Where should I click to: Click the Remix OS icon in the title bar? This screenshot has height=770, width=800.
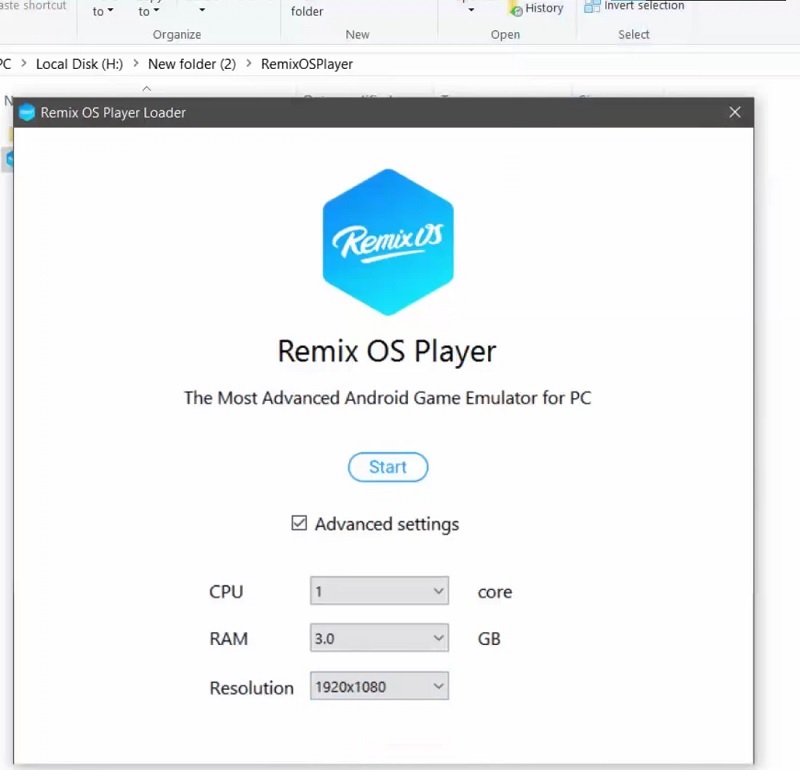pyautogui.click(x=26, y=112)
